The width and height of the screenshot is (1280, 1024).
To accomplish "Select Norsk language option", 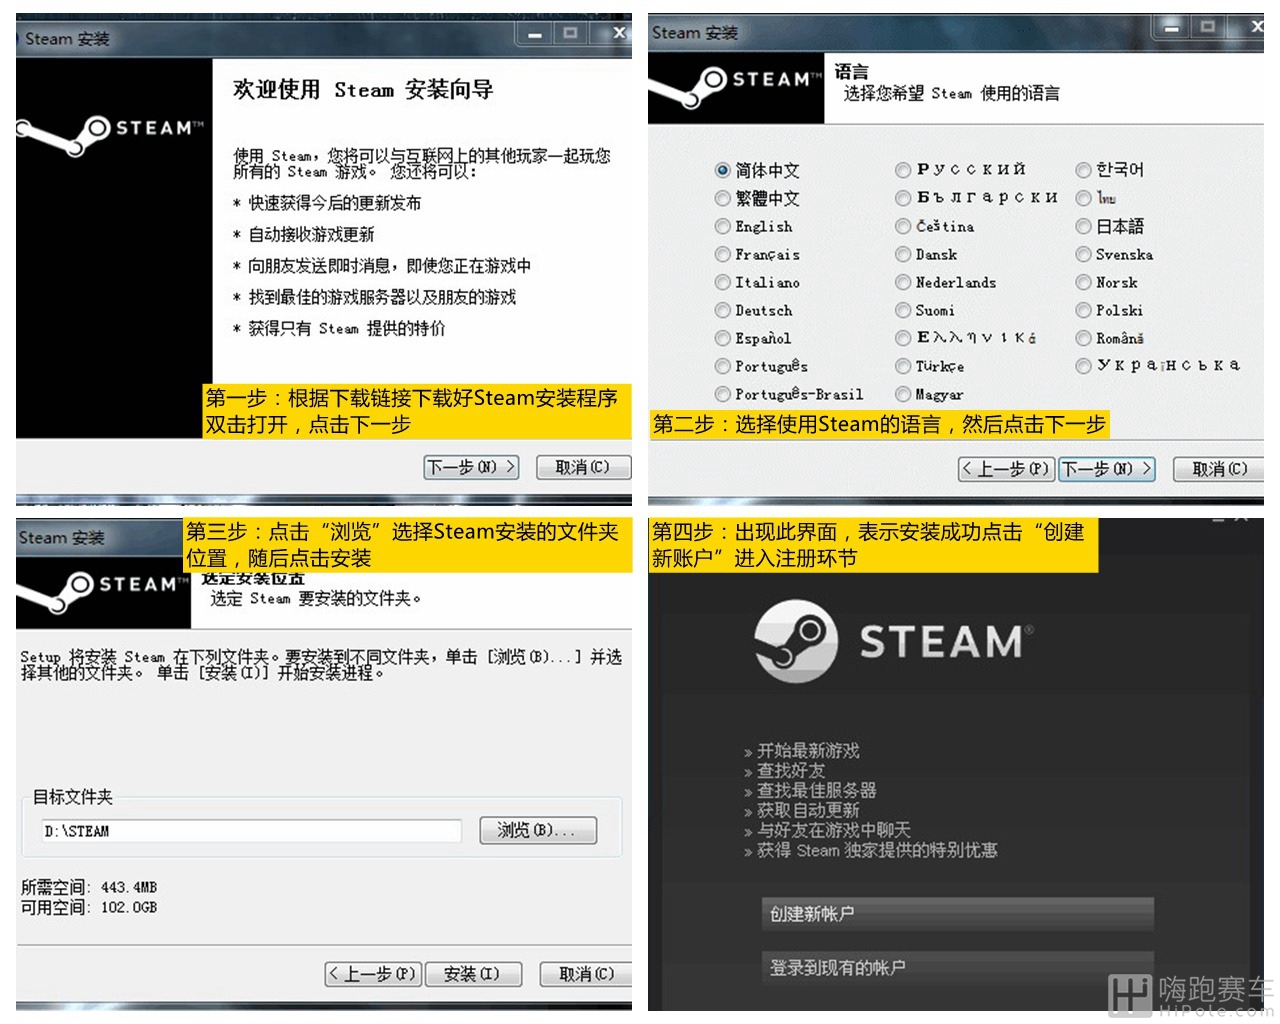I will [x=1083, y=282].
